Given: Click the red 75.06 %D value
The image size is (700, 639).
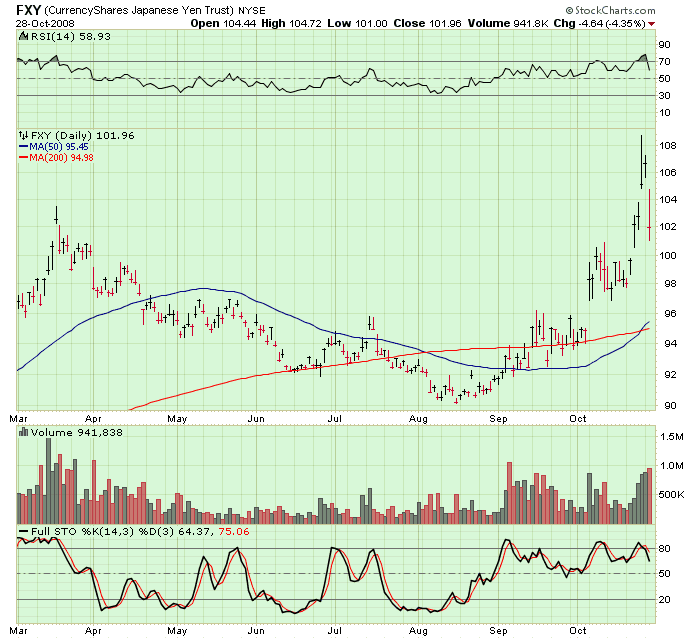Looking at the screenshot, I should [x=234, y=531].
